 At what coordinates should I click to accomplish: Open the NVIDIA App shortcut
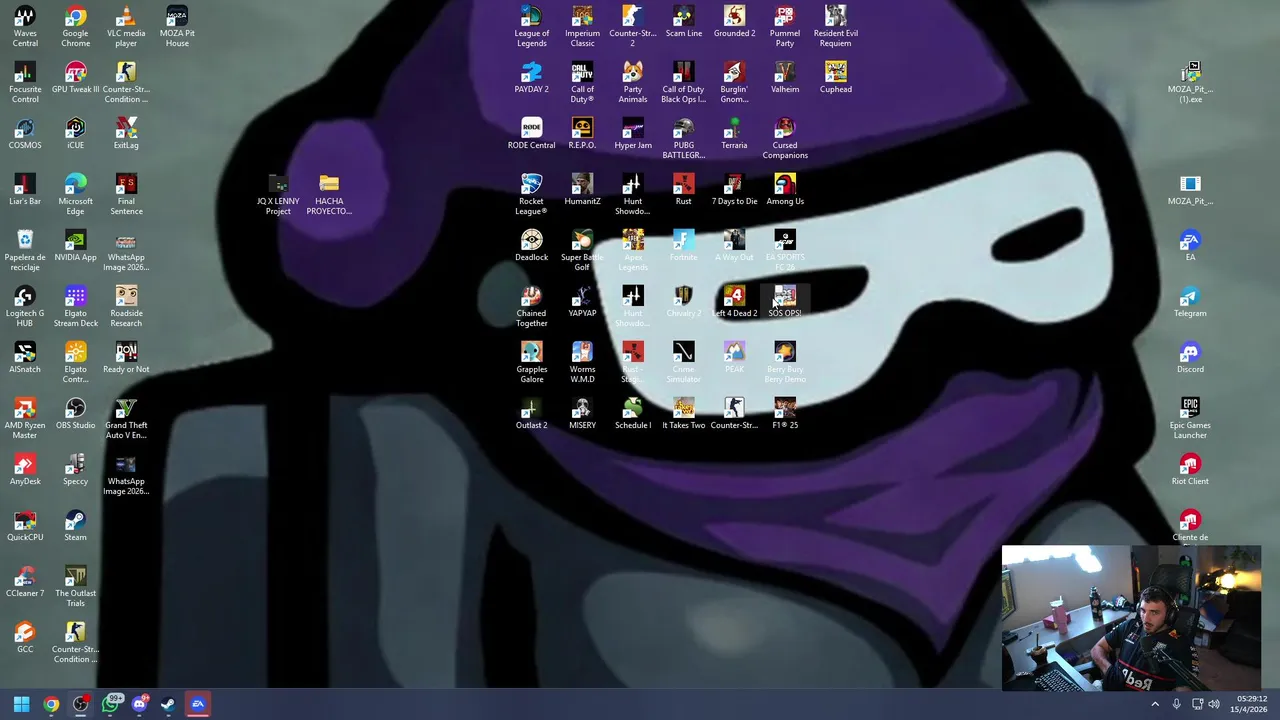pyautogui.click(x=76, y=245)
